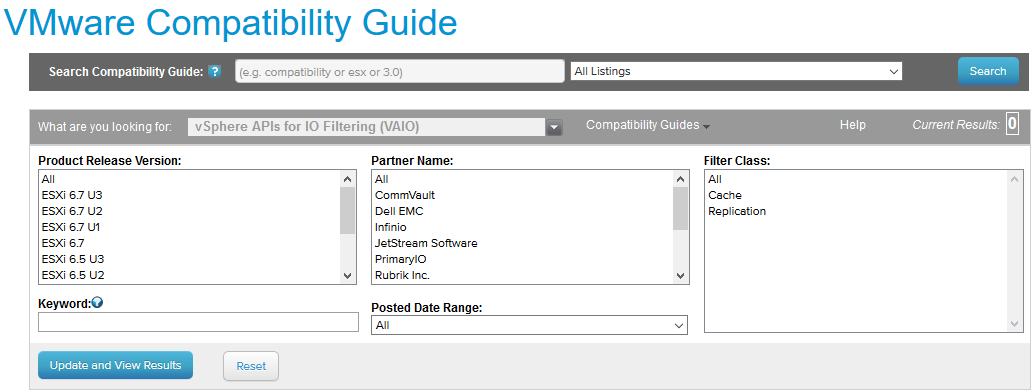The width and height of the screenshot is (1032, 391).
Task: Select Dell EMC partner
Action: [x=522, y=211]
